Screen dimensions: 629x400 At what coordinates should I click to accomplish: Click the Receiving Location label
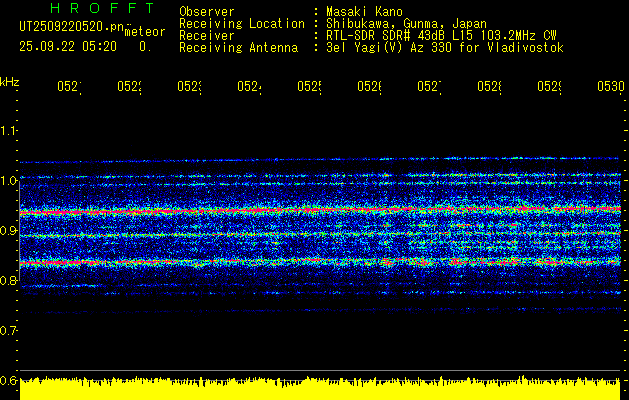pos(242,24)
